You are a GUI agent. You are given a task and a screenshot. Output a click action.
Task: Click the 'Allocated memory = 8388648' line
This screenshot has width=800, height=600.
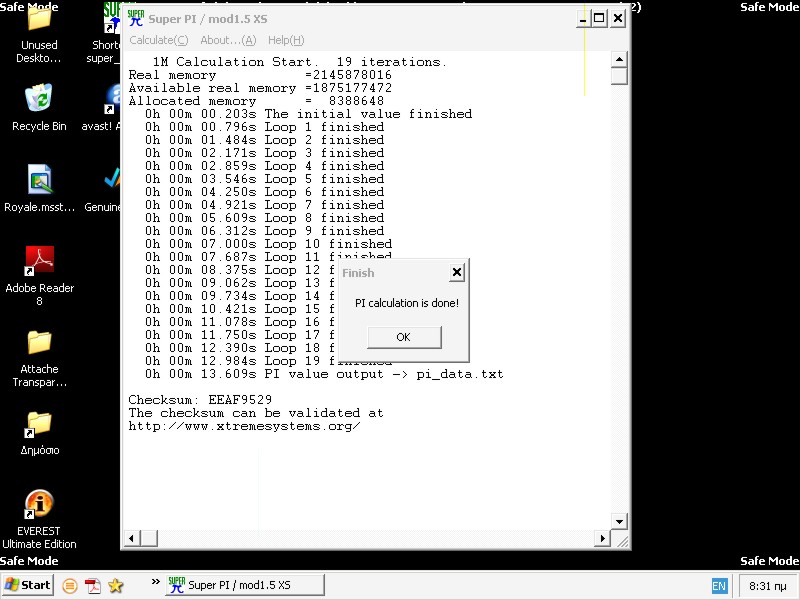256,101
